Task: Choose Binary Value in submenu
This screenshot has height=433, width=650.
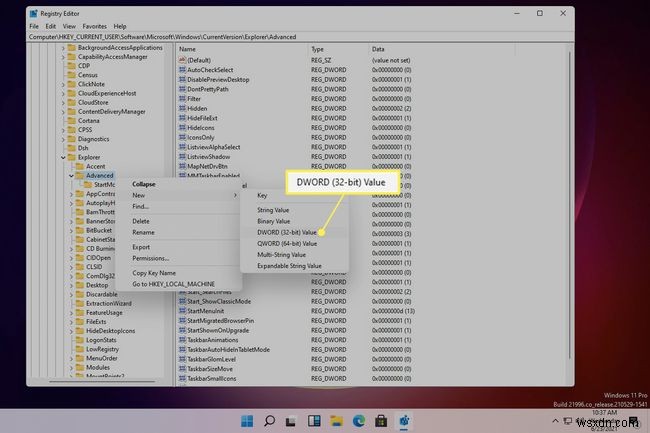Action: pos(273,221)
